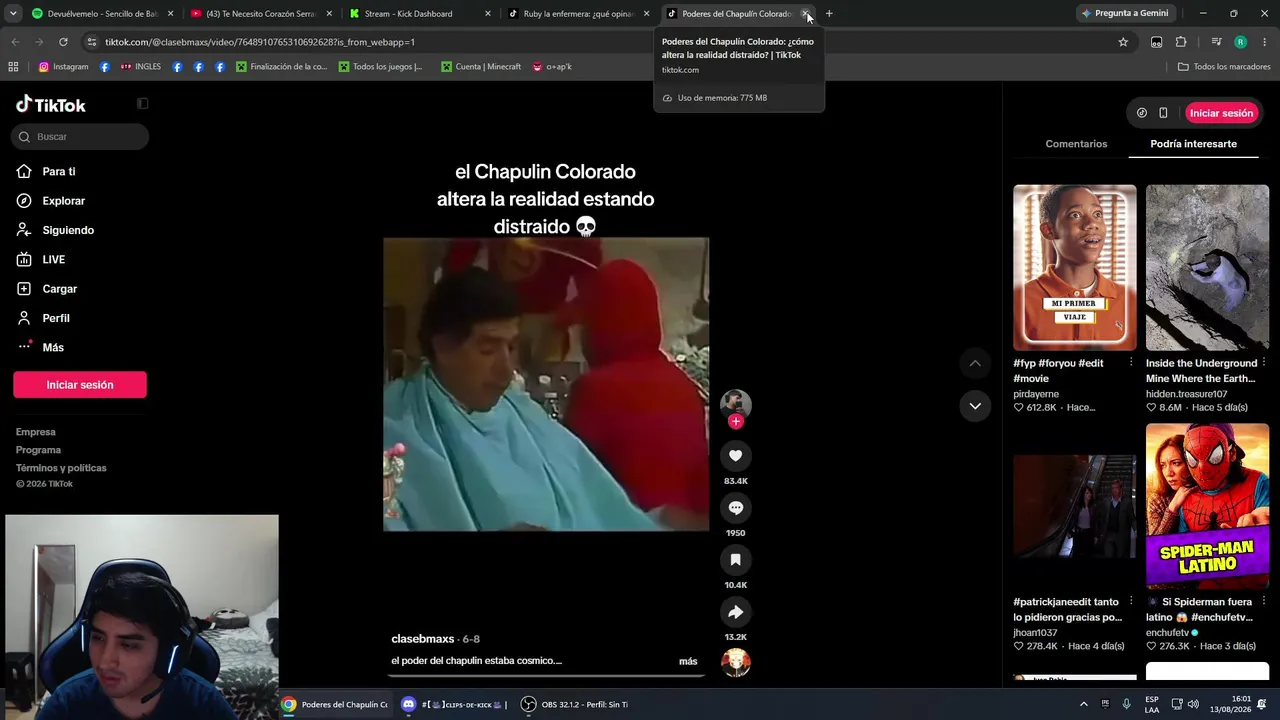Screen dimensions: 1280x720
Task: Open the Spider-Man Latino video thumbnail
Action: (x=1207, y=507)
